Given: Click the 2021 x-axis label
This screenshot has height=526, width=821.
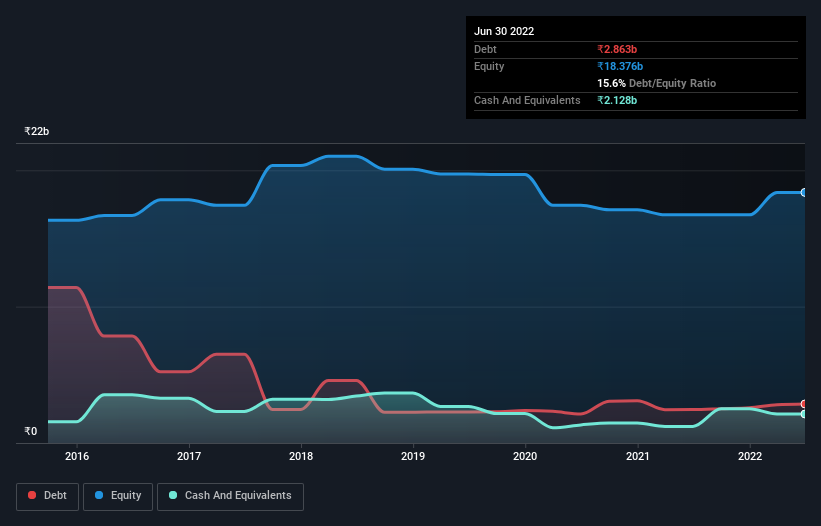Looking at the screenshot, I should [x=638, y=456].
